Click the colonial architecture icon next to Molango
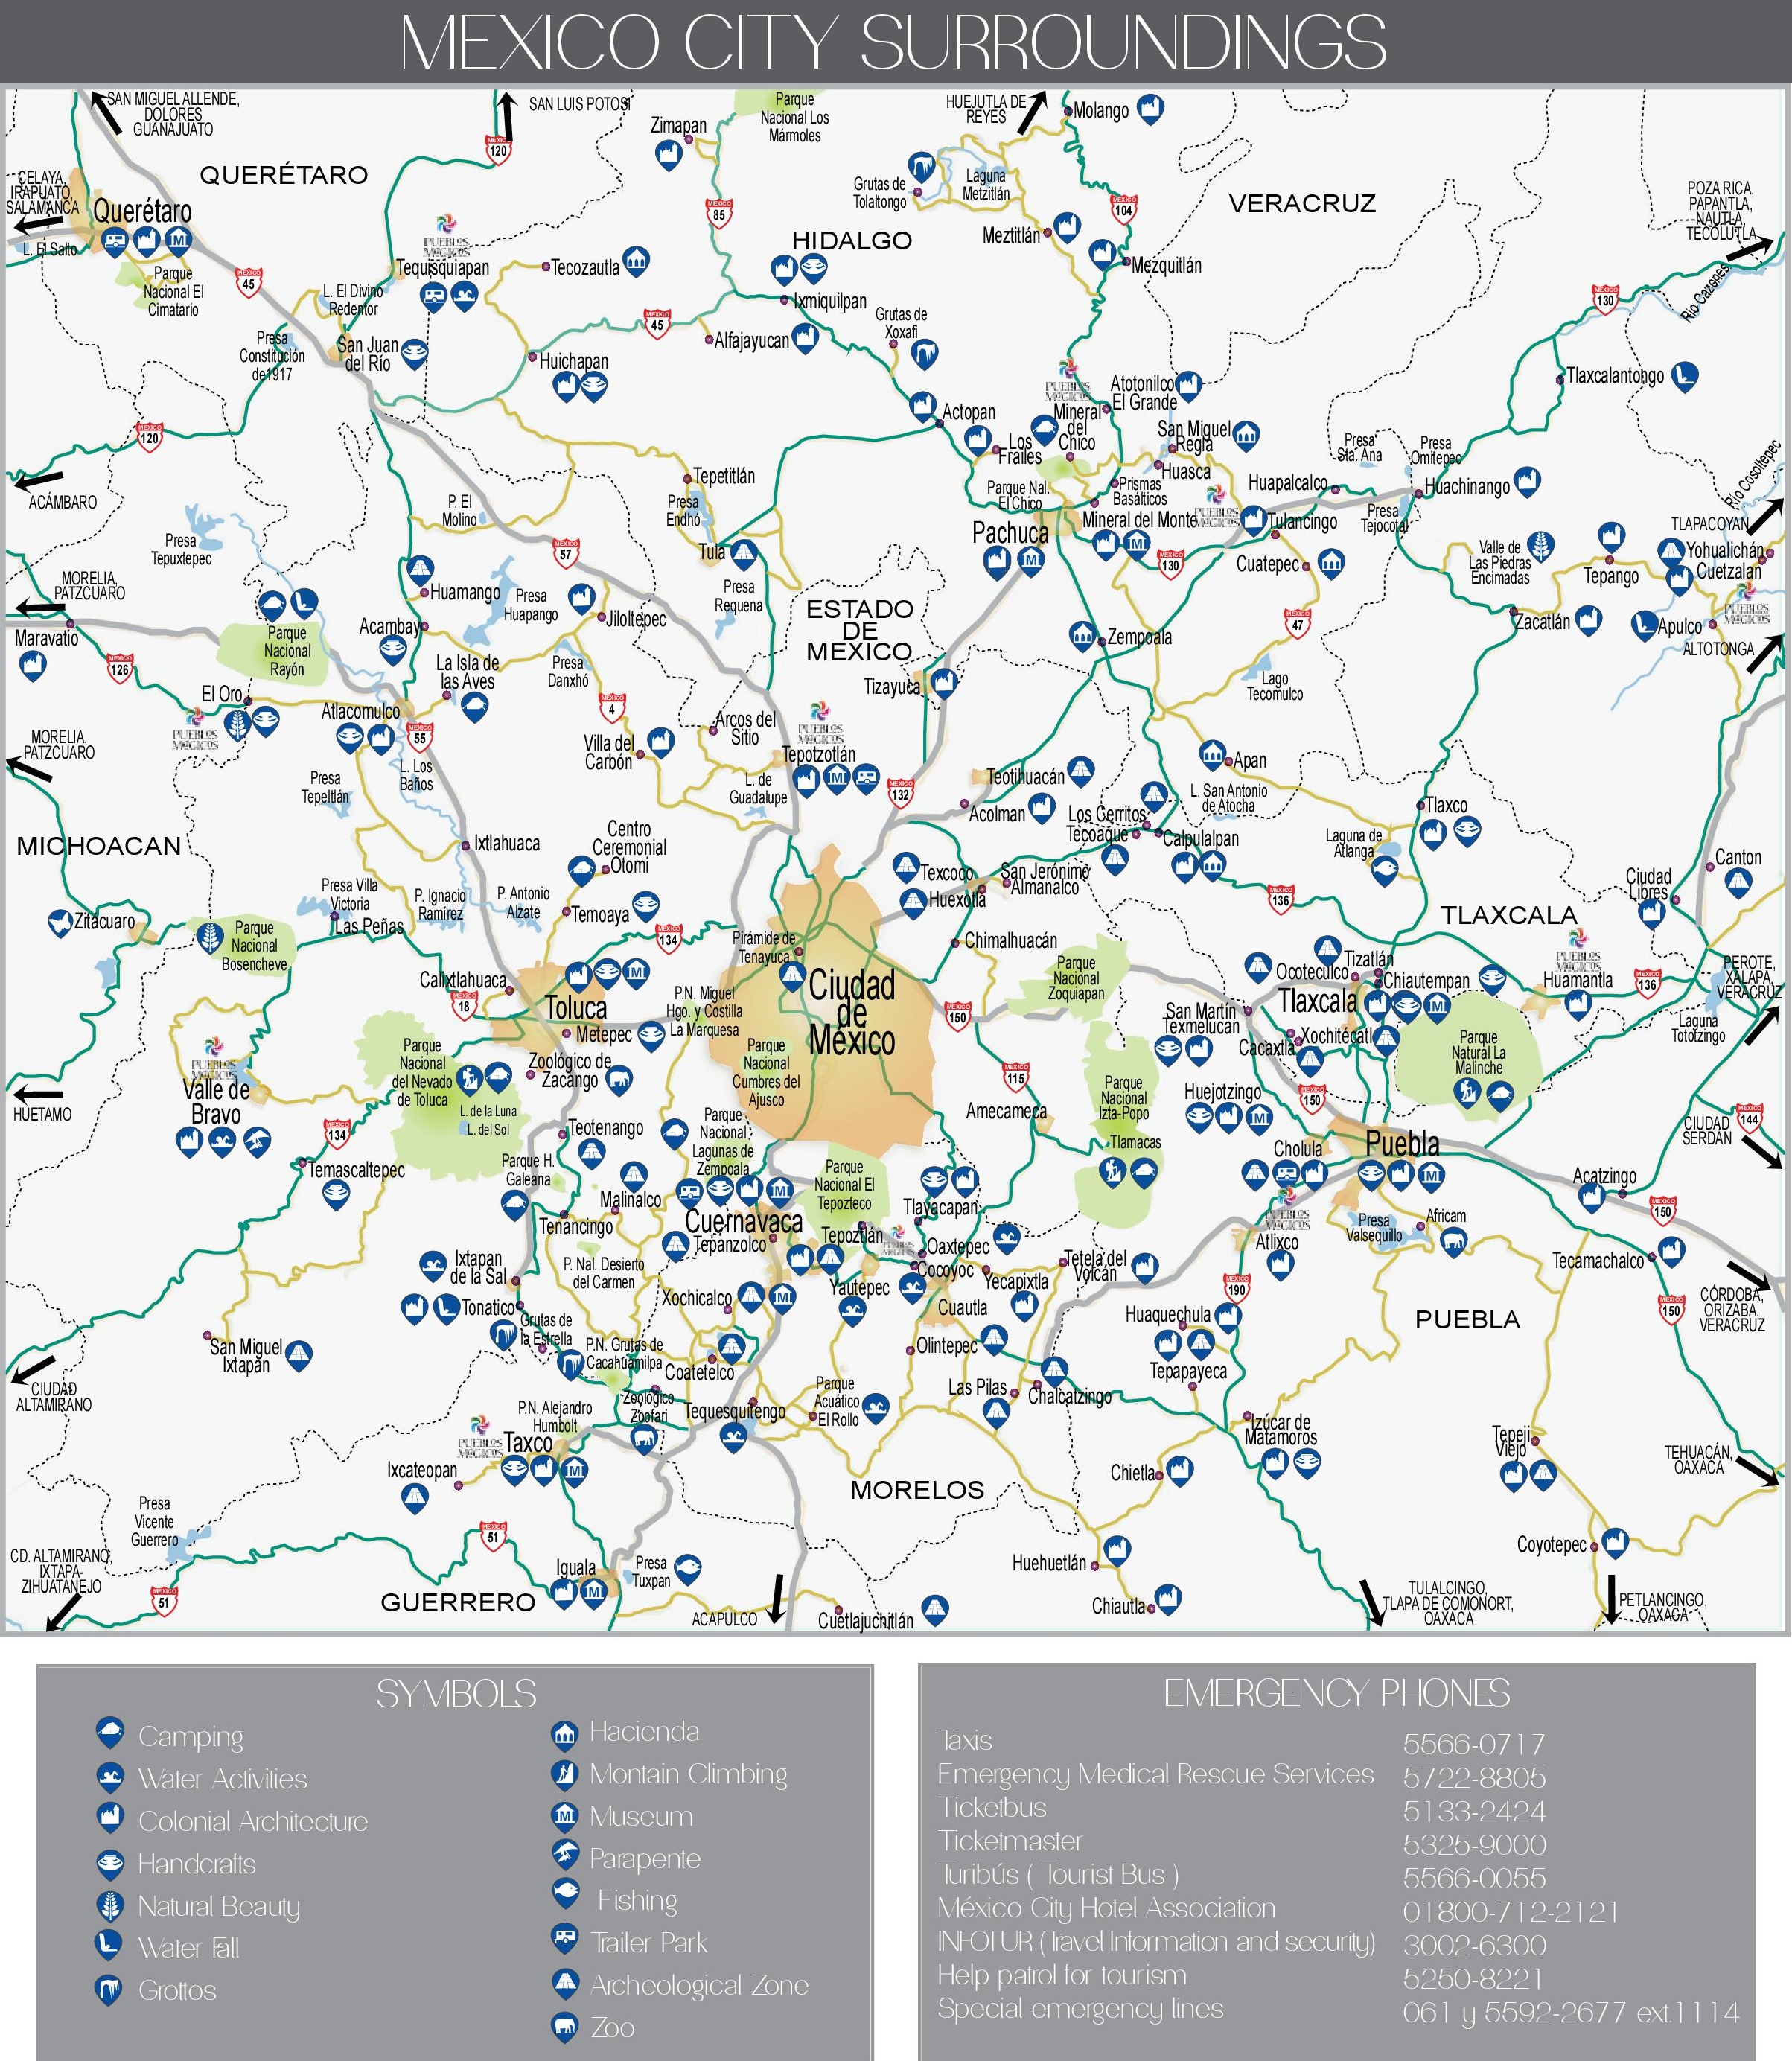1792x2061 pixels. coord(1151,108)
